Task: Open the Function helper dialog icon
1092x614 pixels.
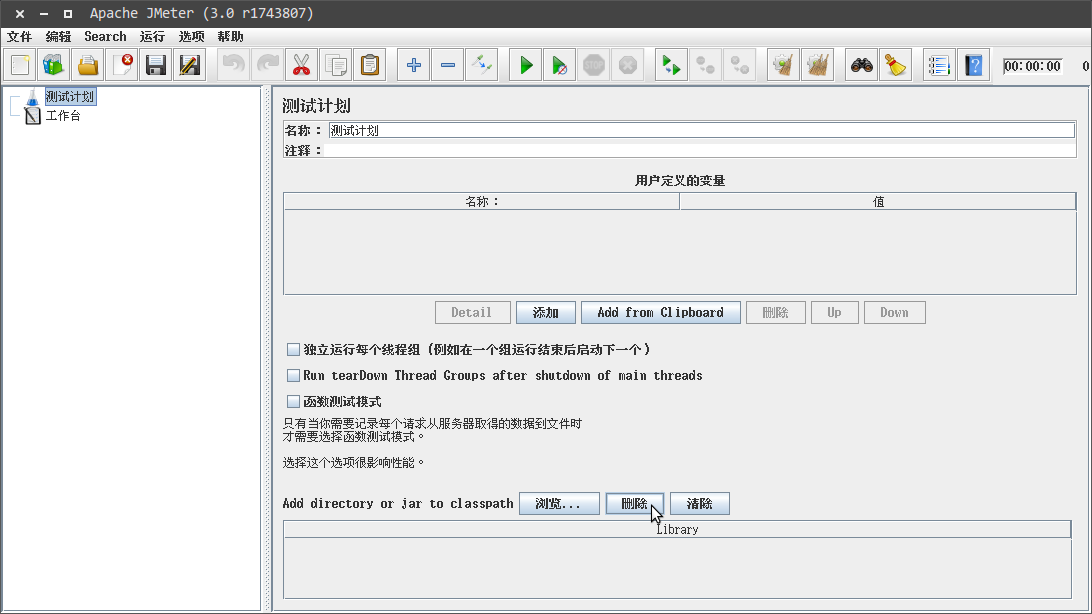Action: (x=939, y=65)
